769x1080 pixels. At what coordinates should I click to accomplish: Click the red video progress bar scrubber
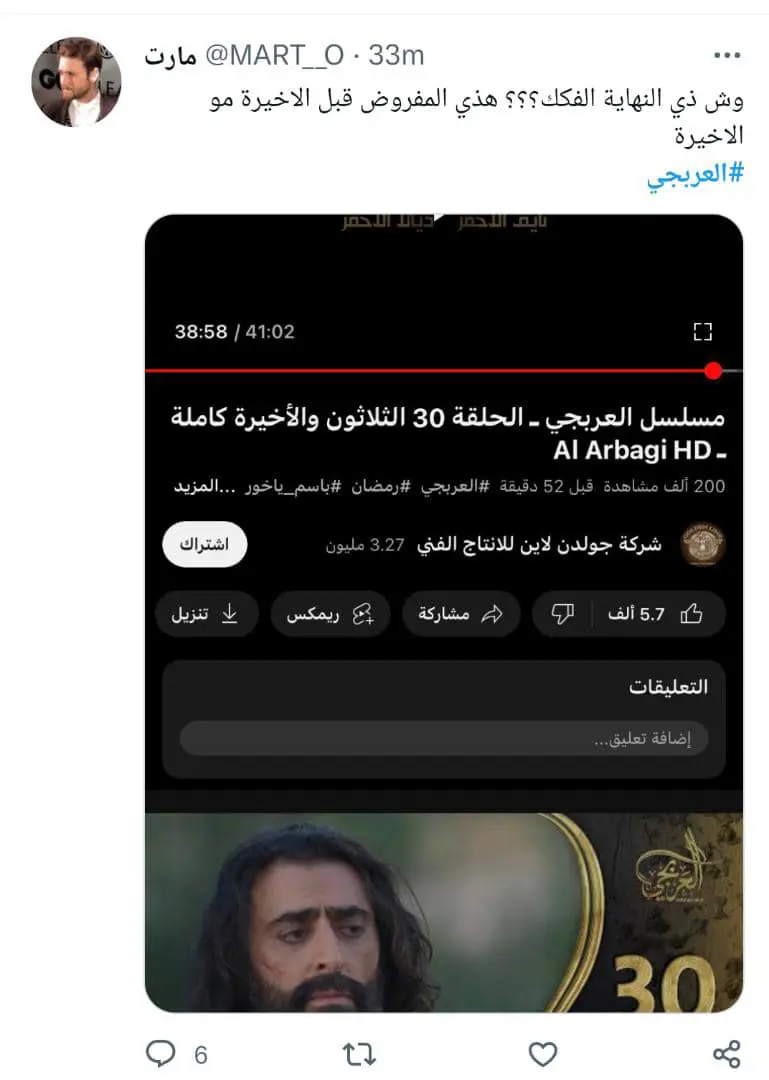pos(713,371)
